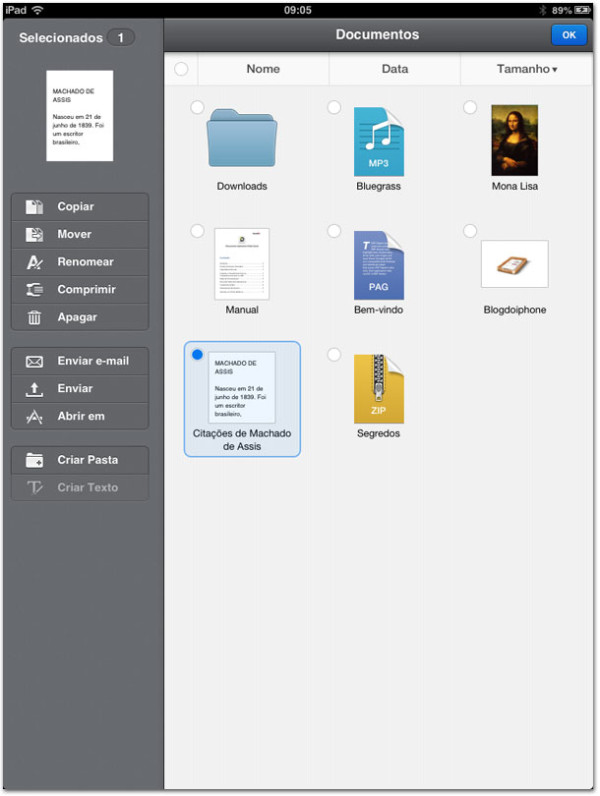Open the Manual document thumbnail
Viewport: 600px width, 796px height.
click(242, 264)
